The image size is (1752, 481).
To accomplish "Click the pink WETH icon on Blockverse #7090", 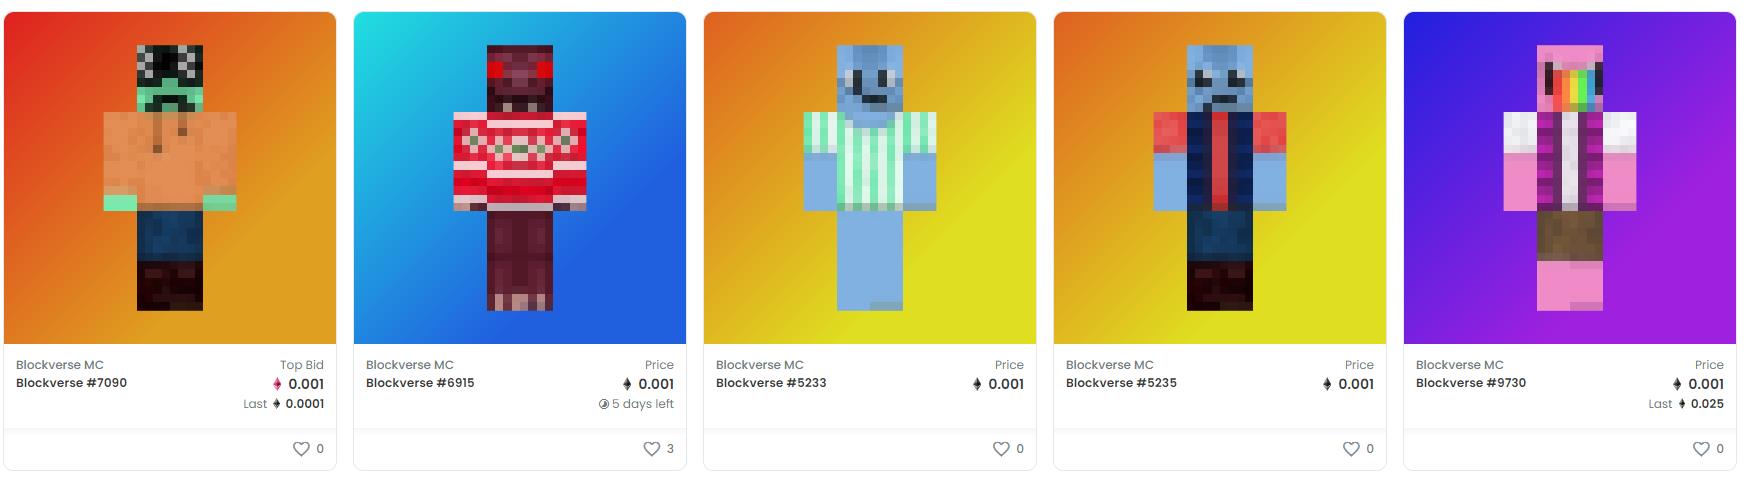I will click(277, 384).
